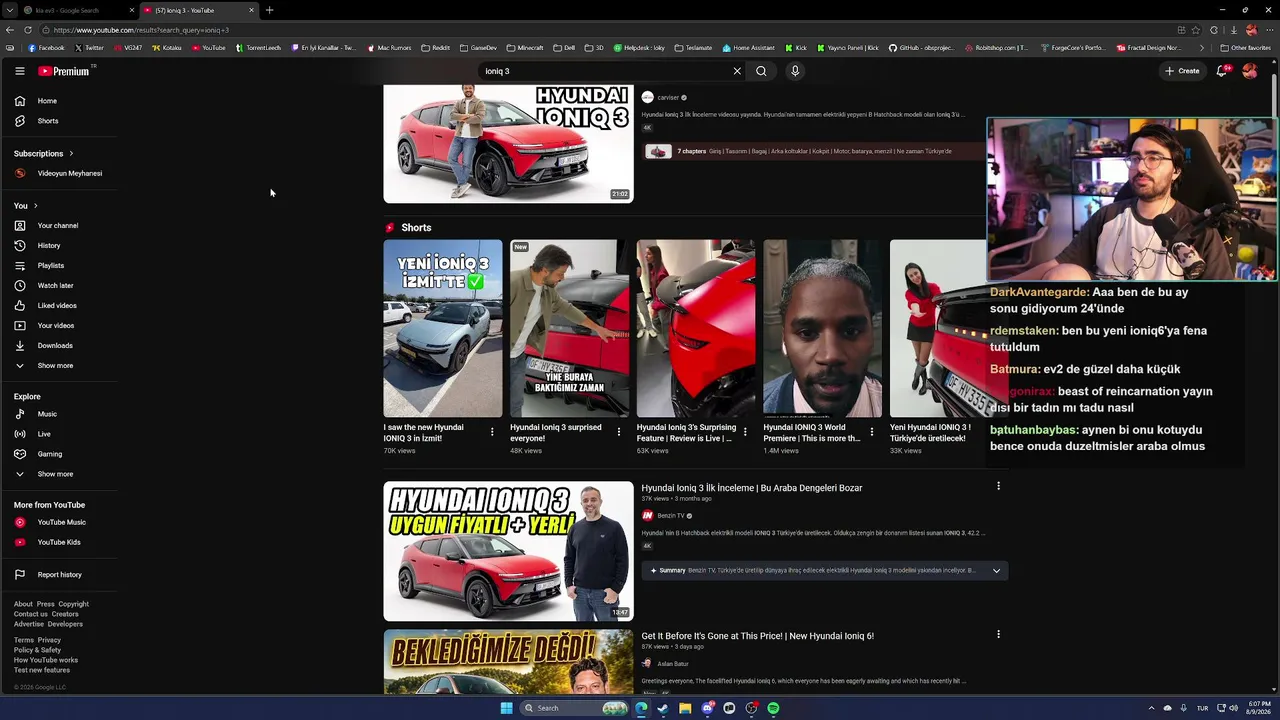The height and width of the screenshot is (720, 1280).
Task: Switch the TUR keyboard language indicator
Action: (1202, 708)
